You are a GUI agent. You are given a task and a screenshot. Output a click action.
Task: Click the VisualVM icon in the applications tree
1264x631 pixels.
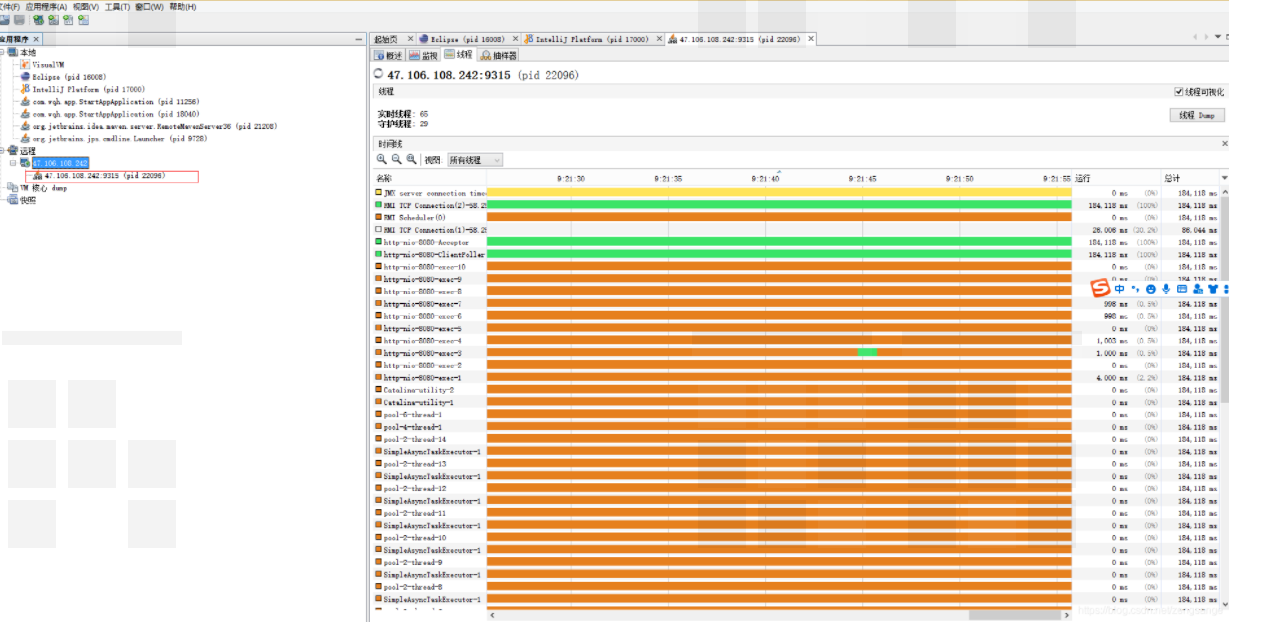pos(25,64)
